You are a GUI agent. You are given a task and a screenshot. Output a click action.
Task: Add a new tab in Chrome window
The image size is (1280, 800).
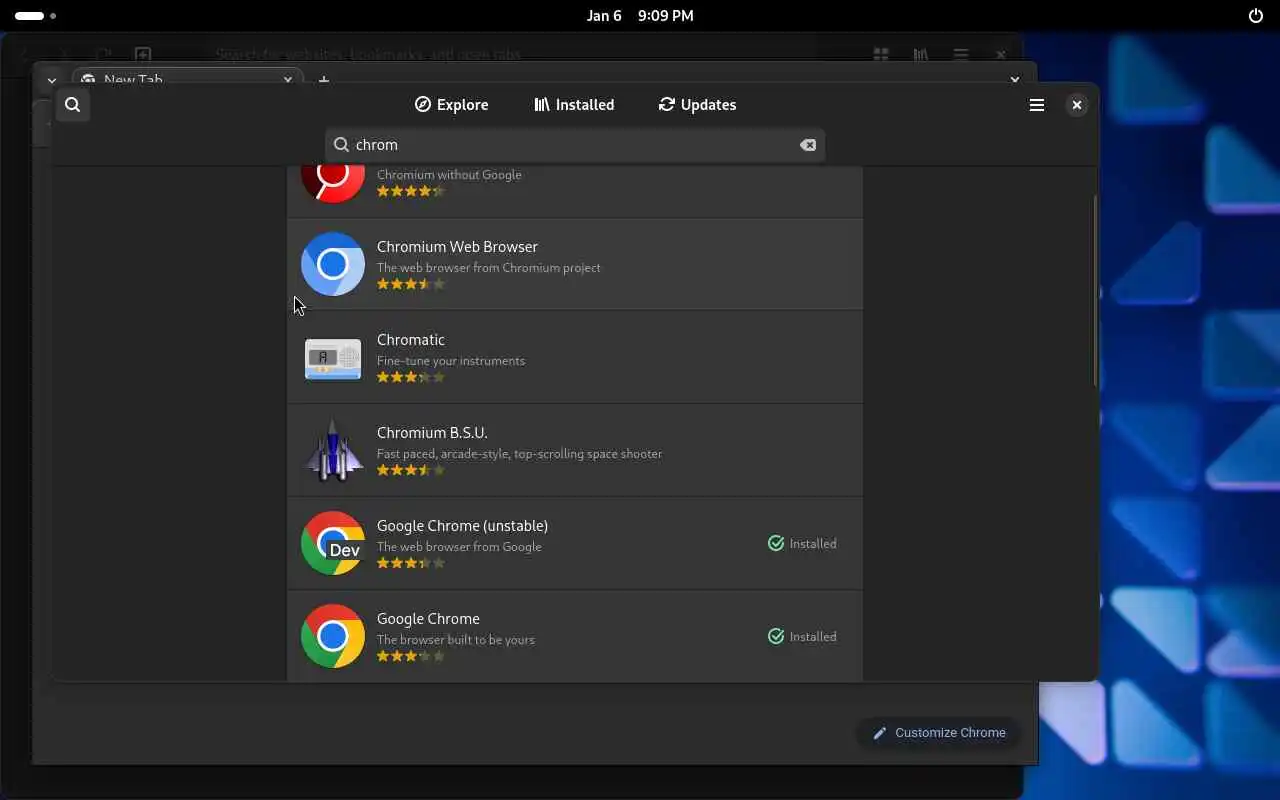(x=323, y=80)
